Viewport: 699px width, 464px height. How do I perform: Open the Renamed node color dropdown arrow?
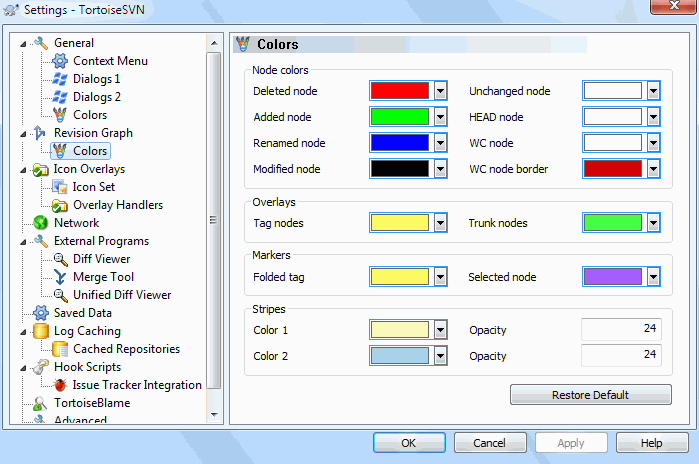(x=440, y=143)
